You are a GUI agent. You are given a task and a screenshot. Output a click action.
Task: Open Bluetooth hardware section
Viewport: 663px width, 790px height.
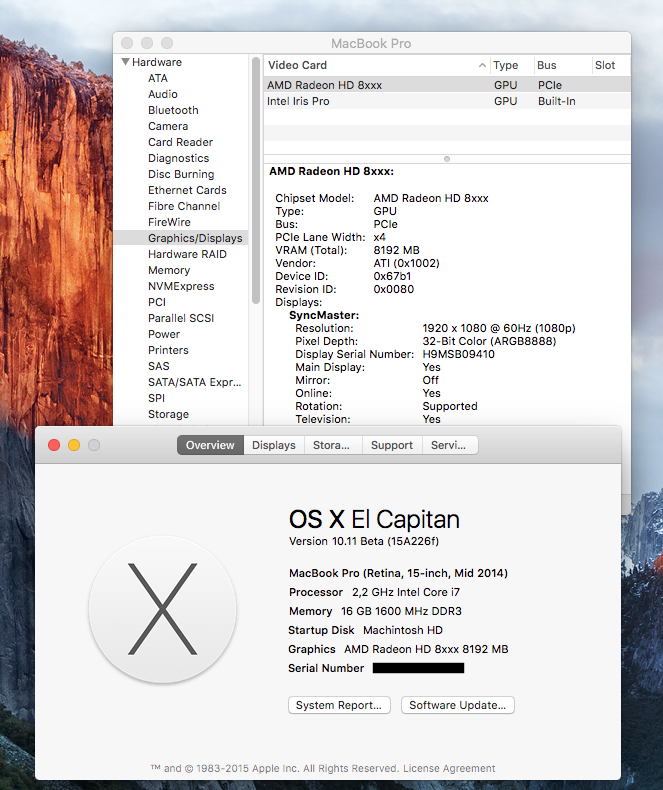(x=173, y=110)
